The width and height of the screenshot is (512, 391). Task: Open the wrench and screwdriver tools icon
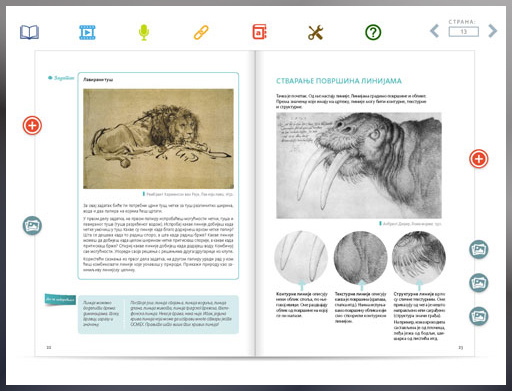coord(315,33)
